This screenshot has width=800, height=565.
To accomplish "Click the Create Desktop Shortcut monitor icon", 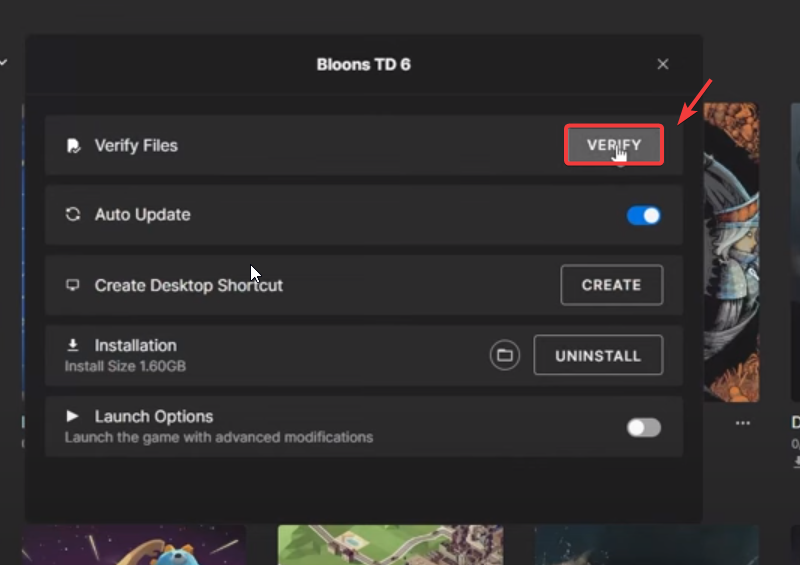I will click(72, 285).
